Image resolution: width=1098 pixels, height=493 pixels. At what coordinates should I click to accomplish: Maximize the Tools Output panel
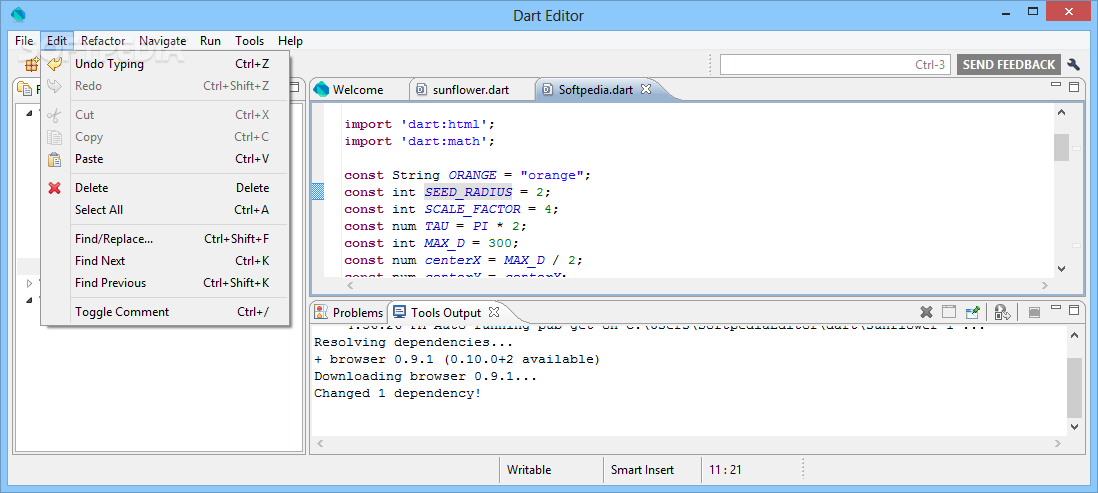1074,310
